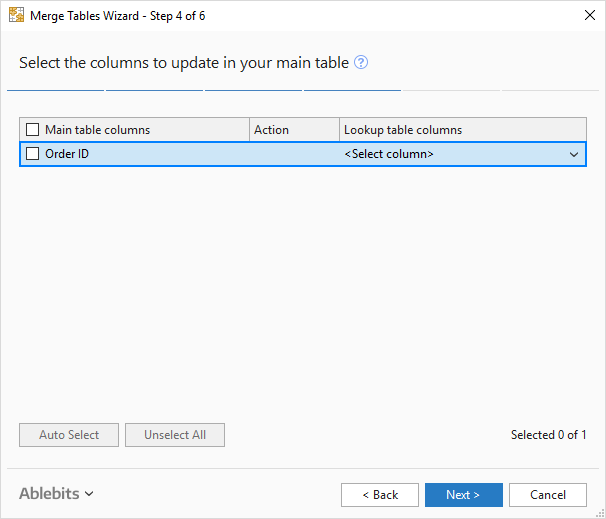Click the Lookup table columns header

(x=403, y=130)
